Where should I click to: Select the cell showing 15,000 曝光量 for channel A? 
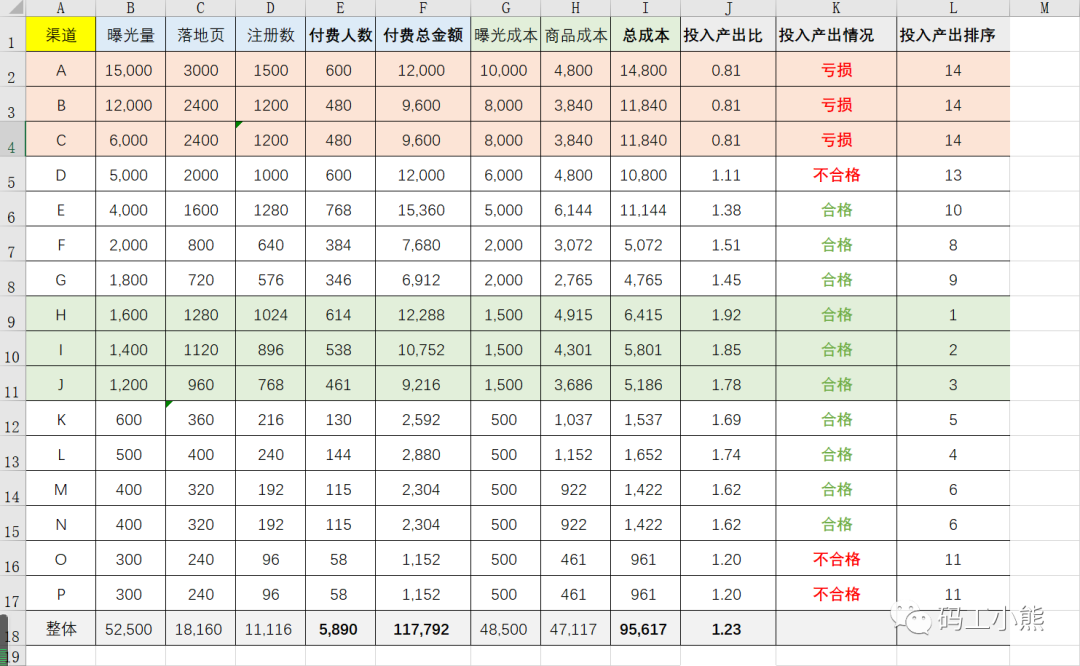129,70
